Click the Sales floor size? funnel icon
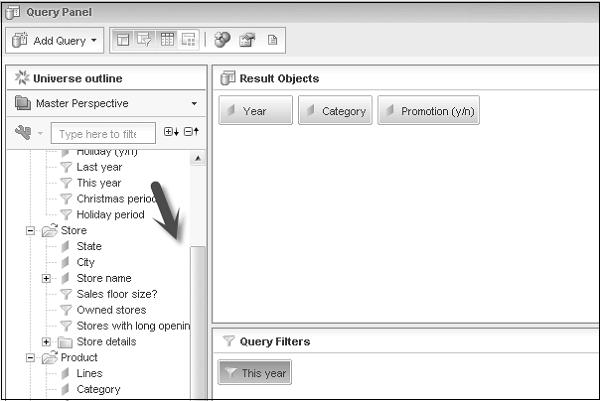600x401 pixels. pos(66,294)
